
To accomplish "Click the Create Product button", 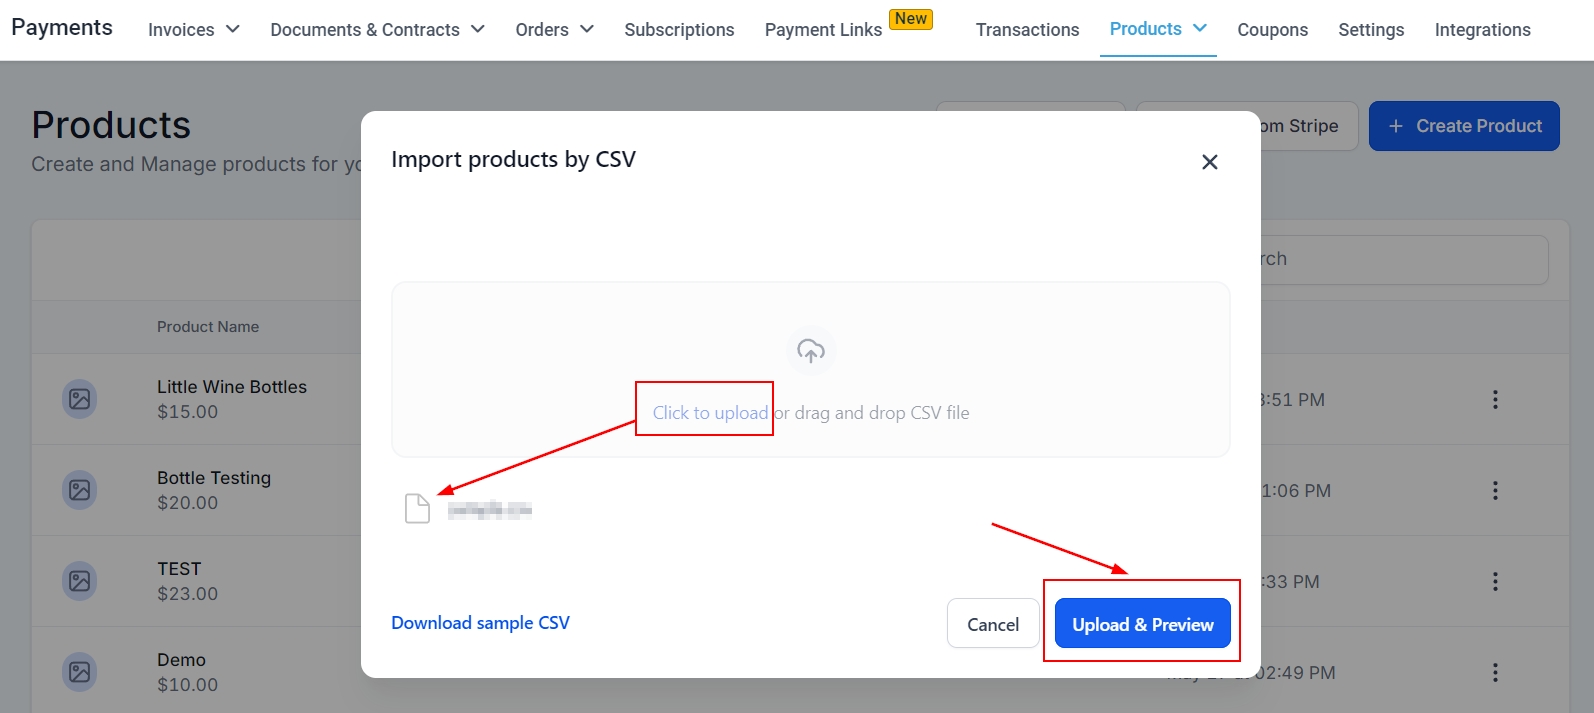I will tap(1464, 126).
